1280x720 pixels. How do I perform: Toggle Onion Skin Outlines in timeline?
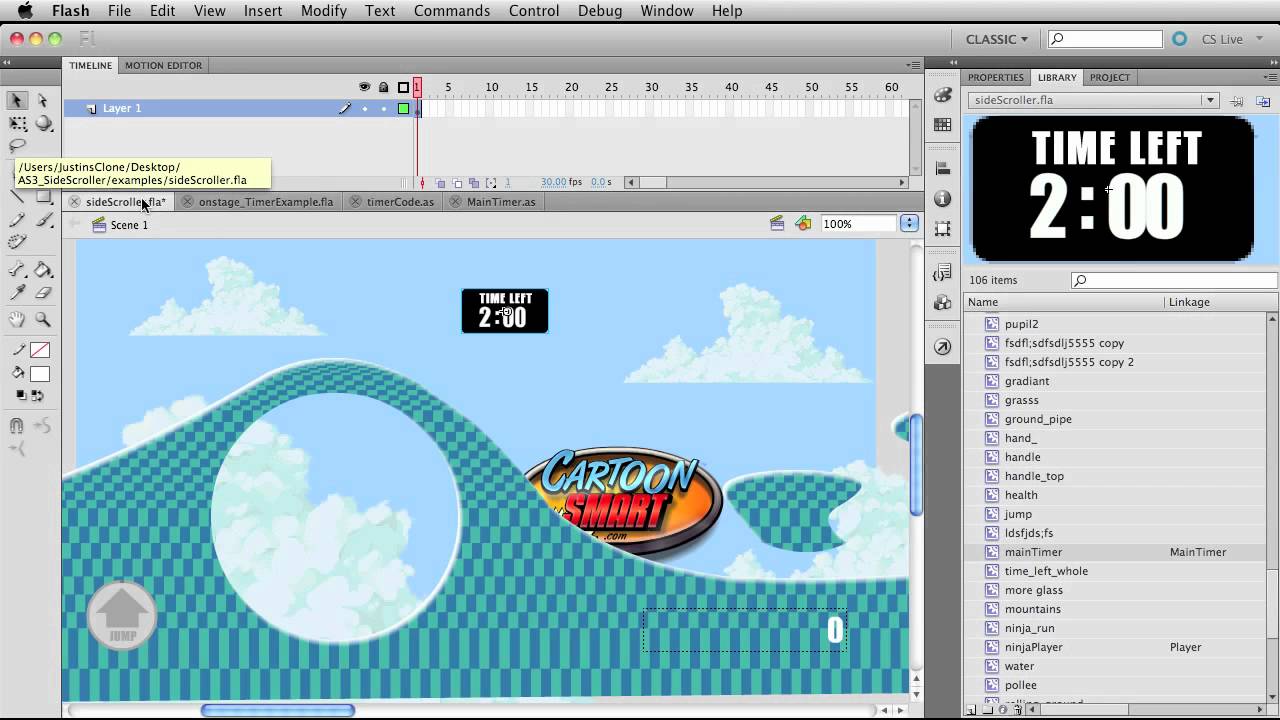tap(457, 183)
